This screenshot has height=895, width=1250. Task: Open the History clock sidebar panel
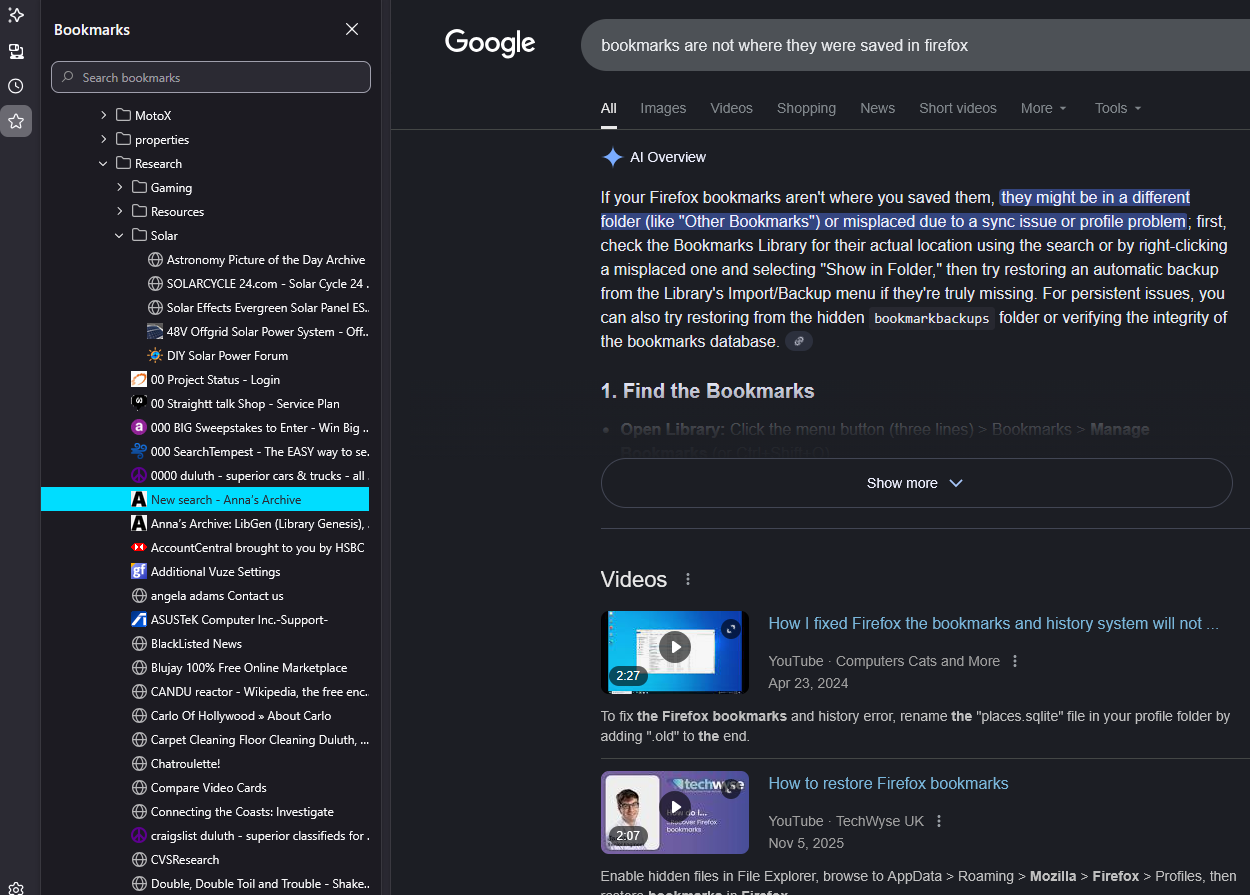(16, 86)
